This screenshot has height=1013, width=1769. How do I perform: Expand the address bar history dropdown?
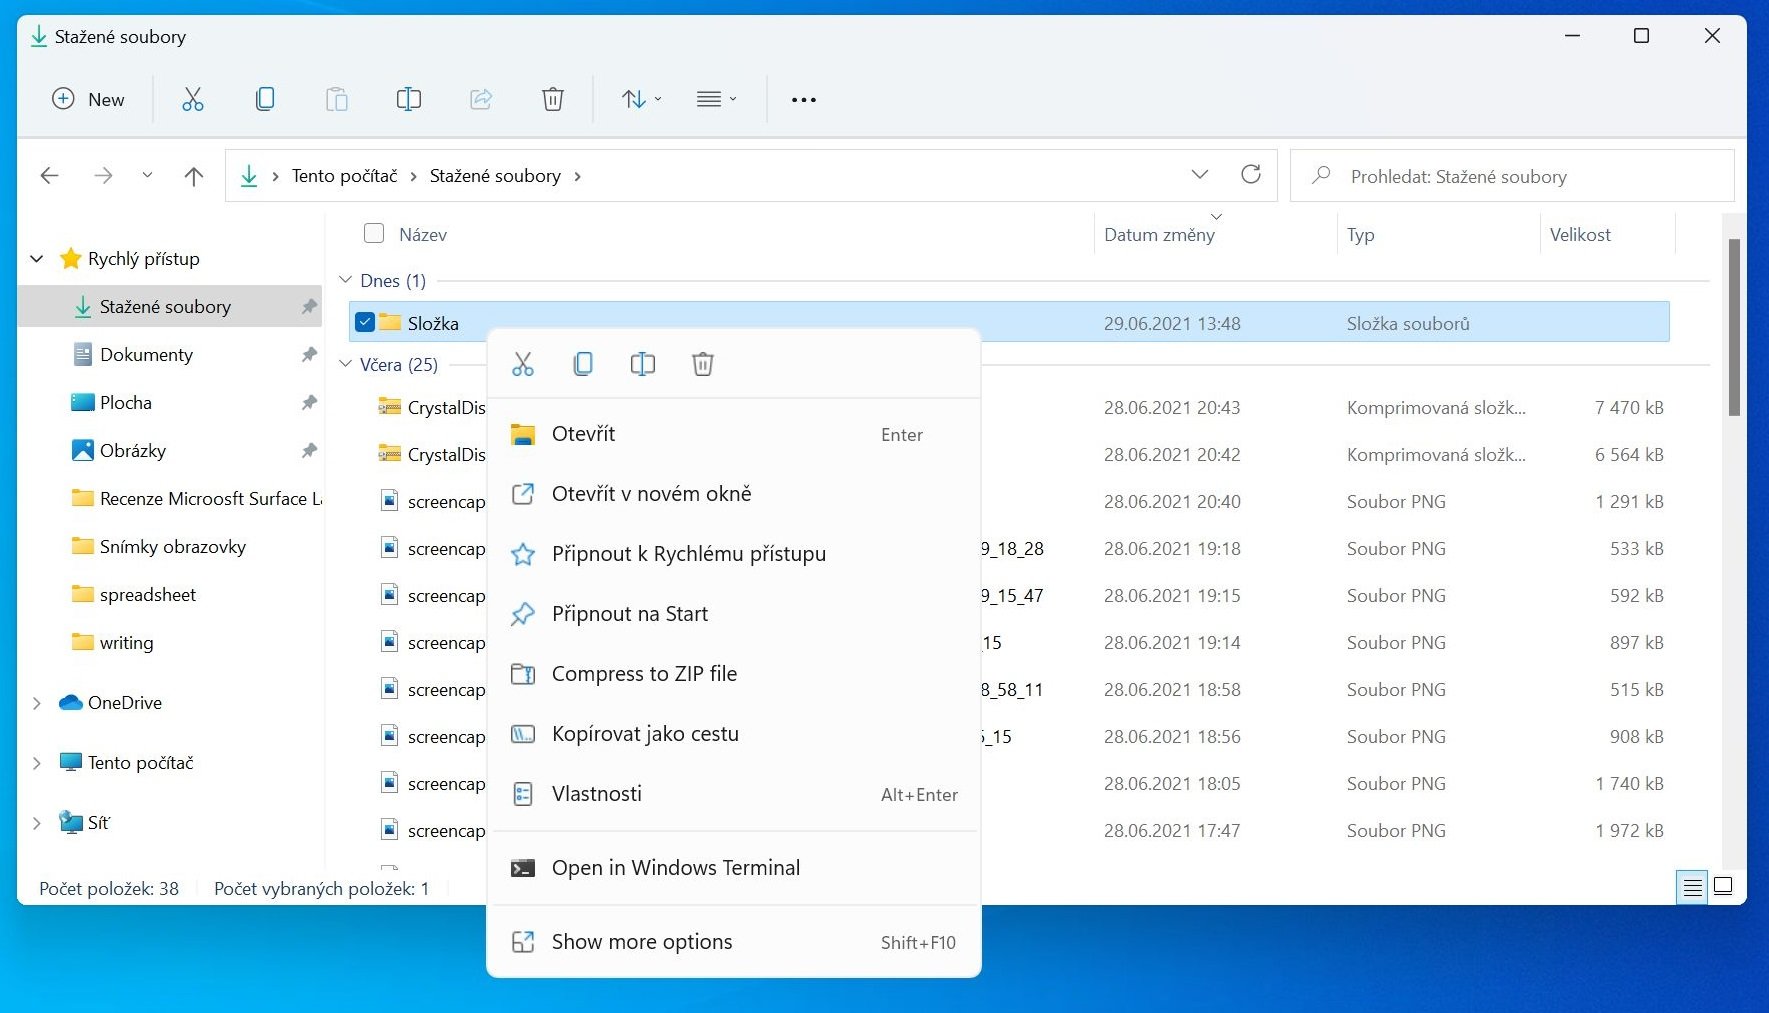pos(1200,175)
